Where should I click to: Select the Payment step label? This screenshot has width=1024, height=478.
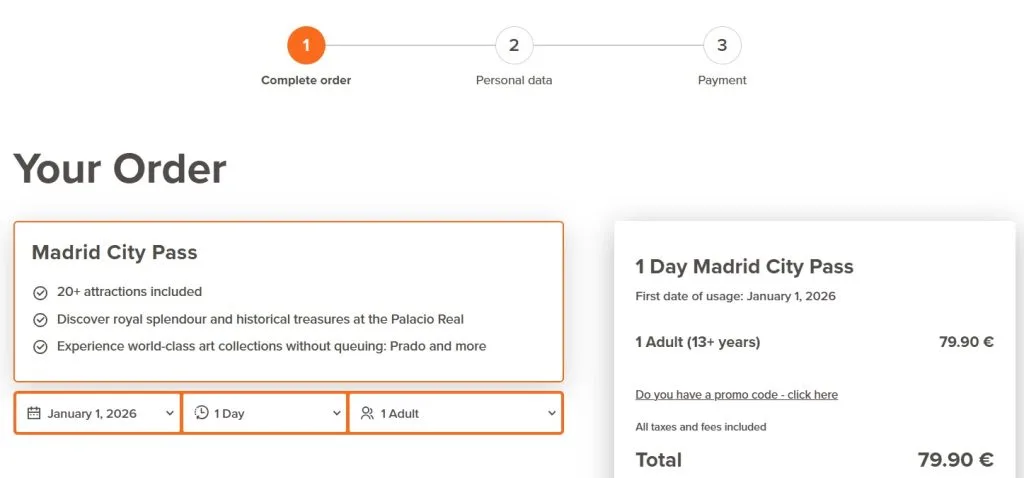coord(722,80)
